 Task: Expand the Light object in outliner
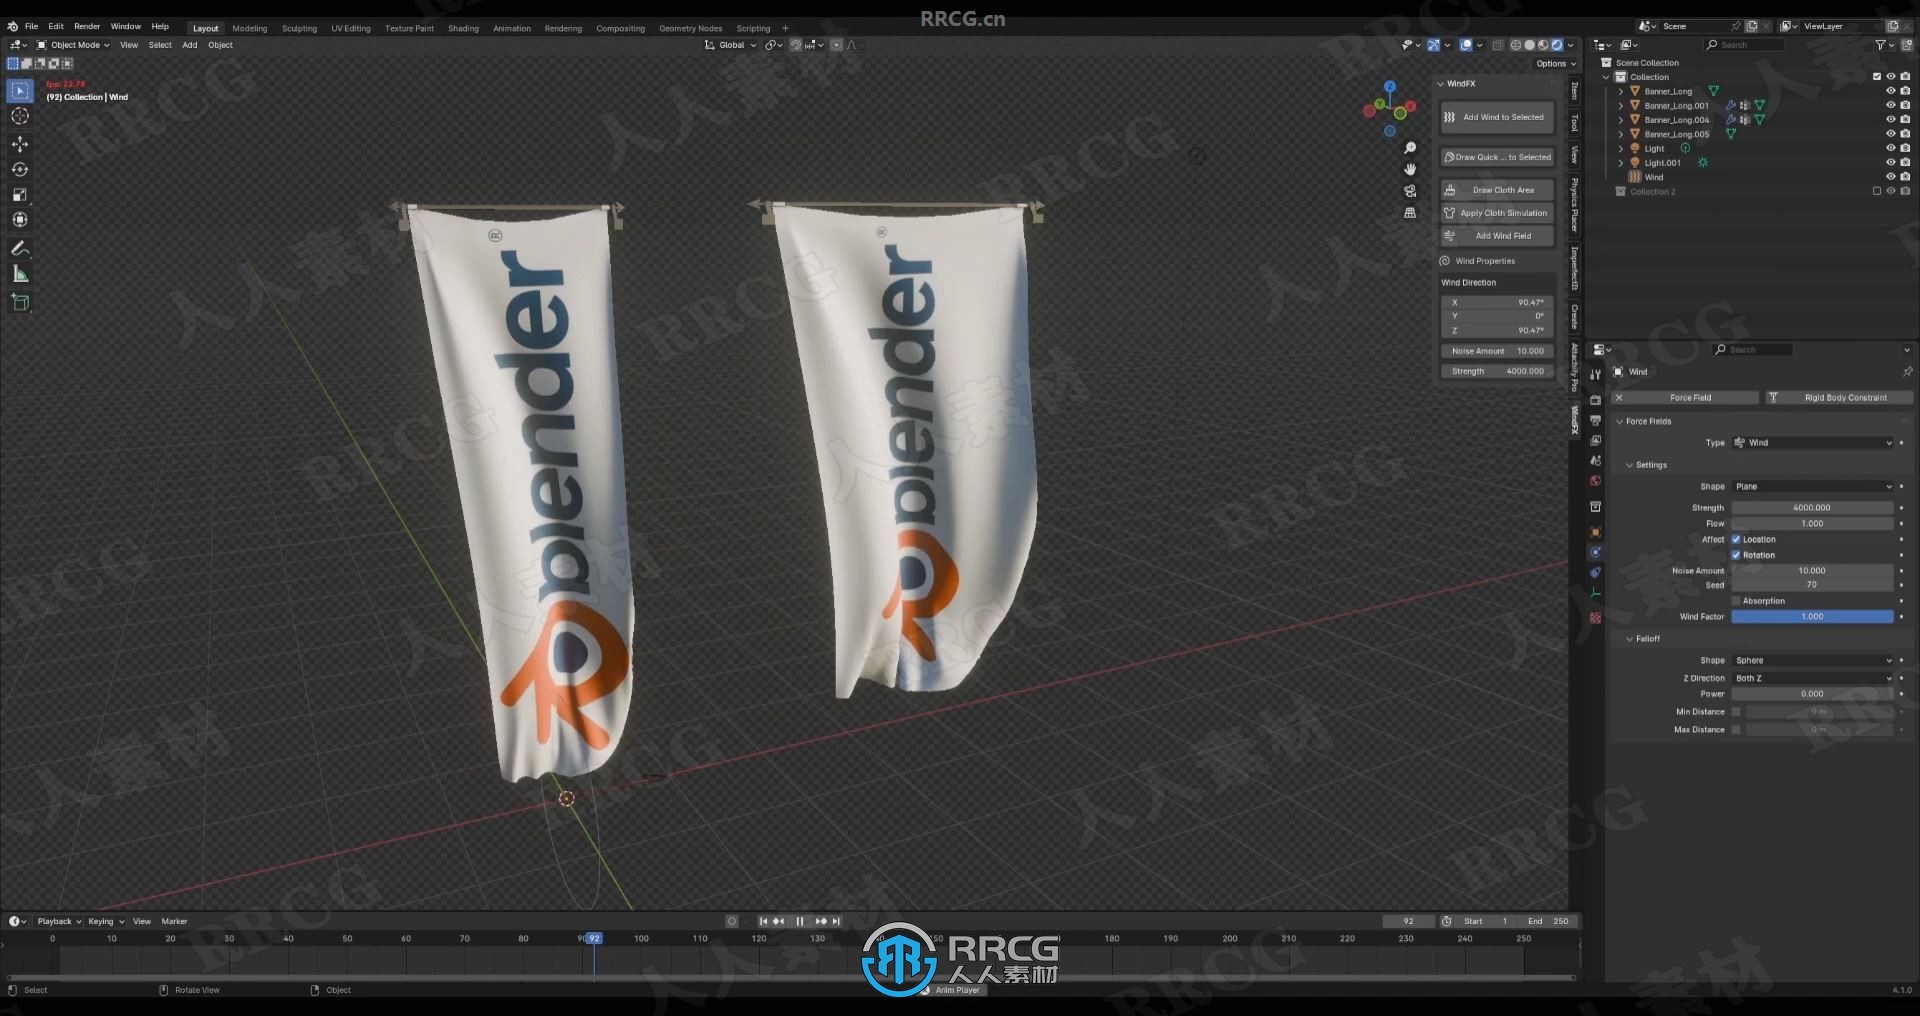tap(1621, 149)
